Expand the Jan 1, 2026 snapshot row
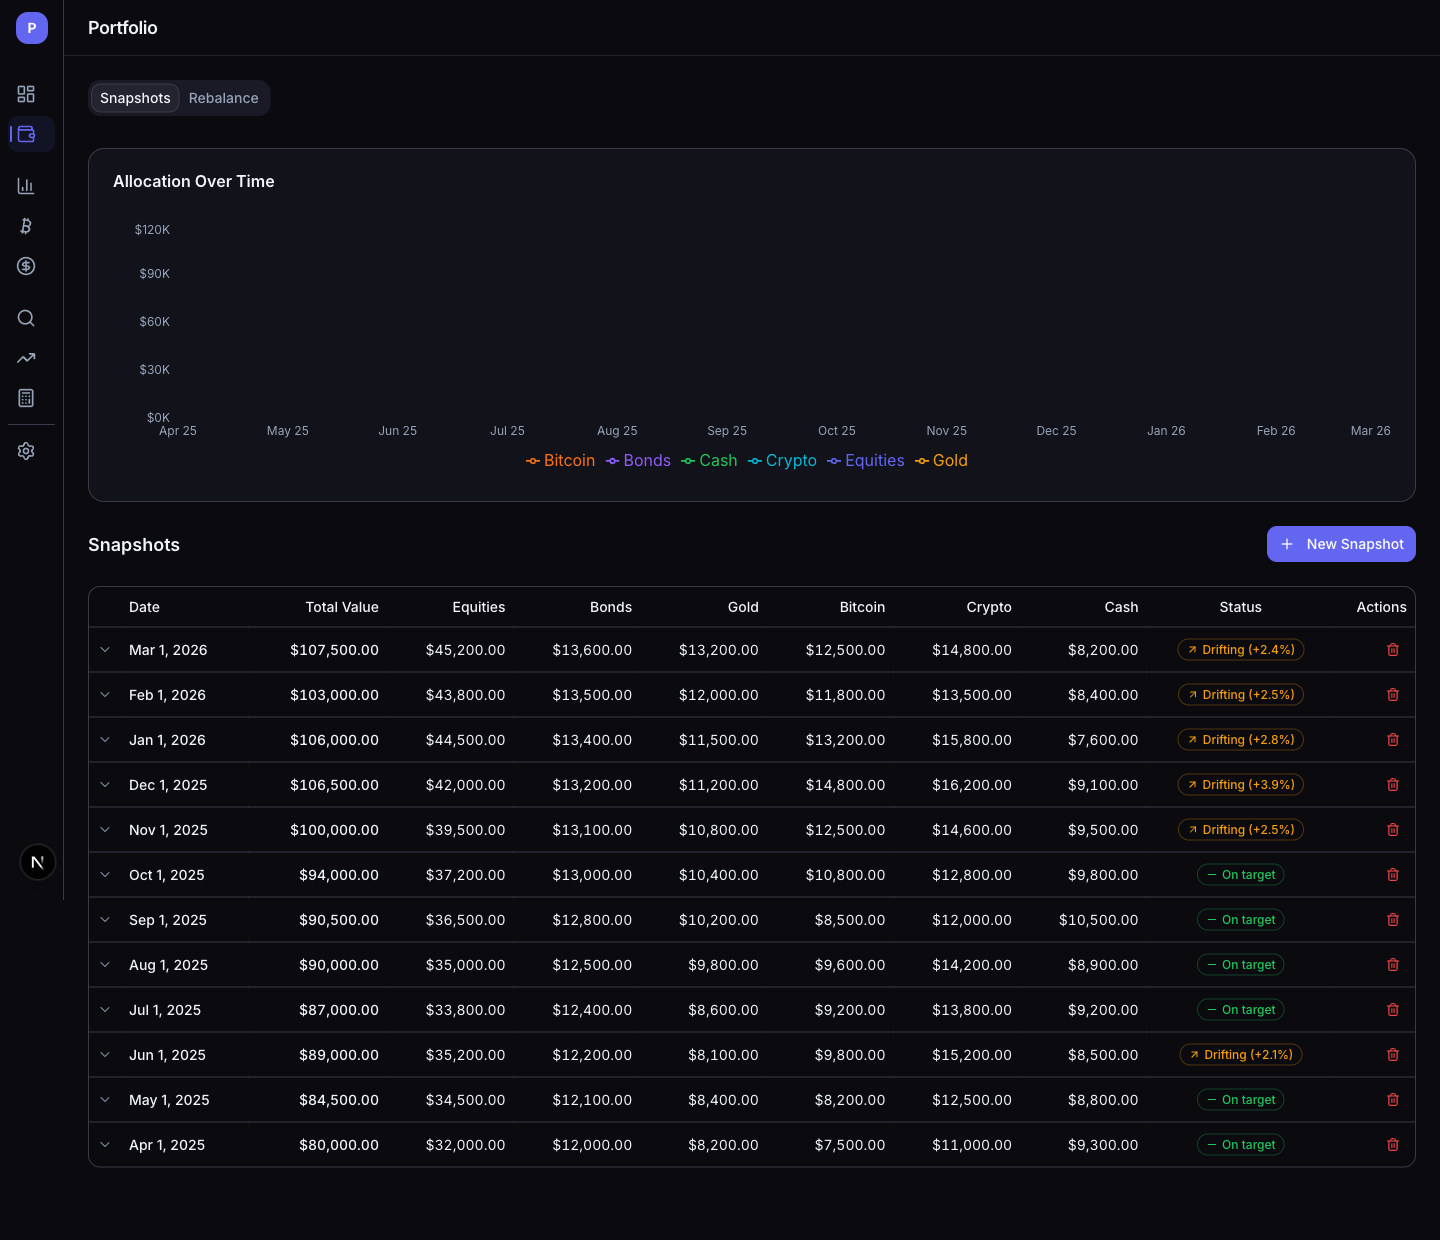This screenshot has width=1440, height=1240. [105, 740]
